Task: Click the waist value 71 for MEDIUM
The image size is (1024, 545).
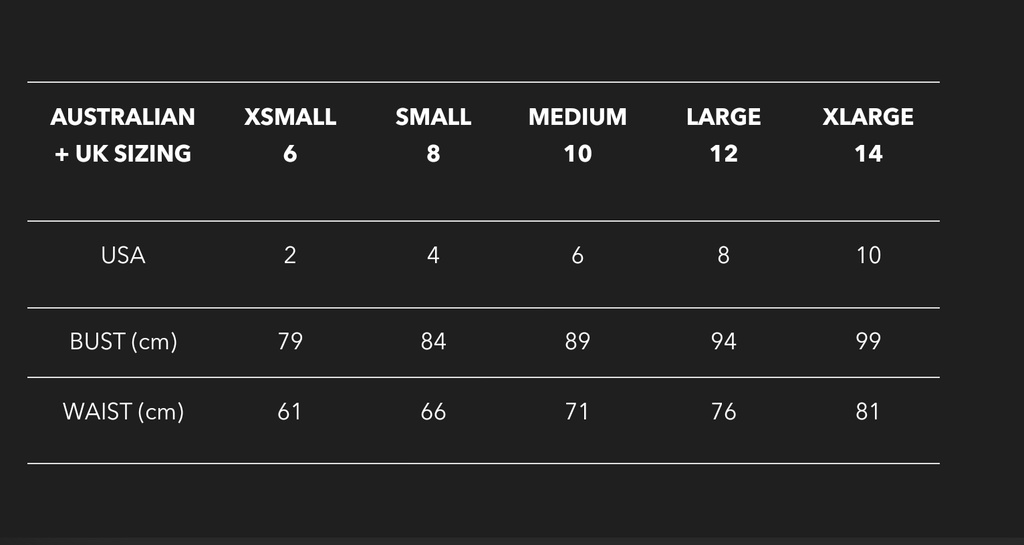Action: click(577, 411)
